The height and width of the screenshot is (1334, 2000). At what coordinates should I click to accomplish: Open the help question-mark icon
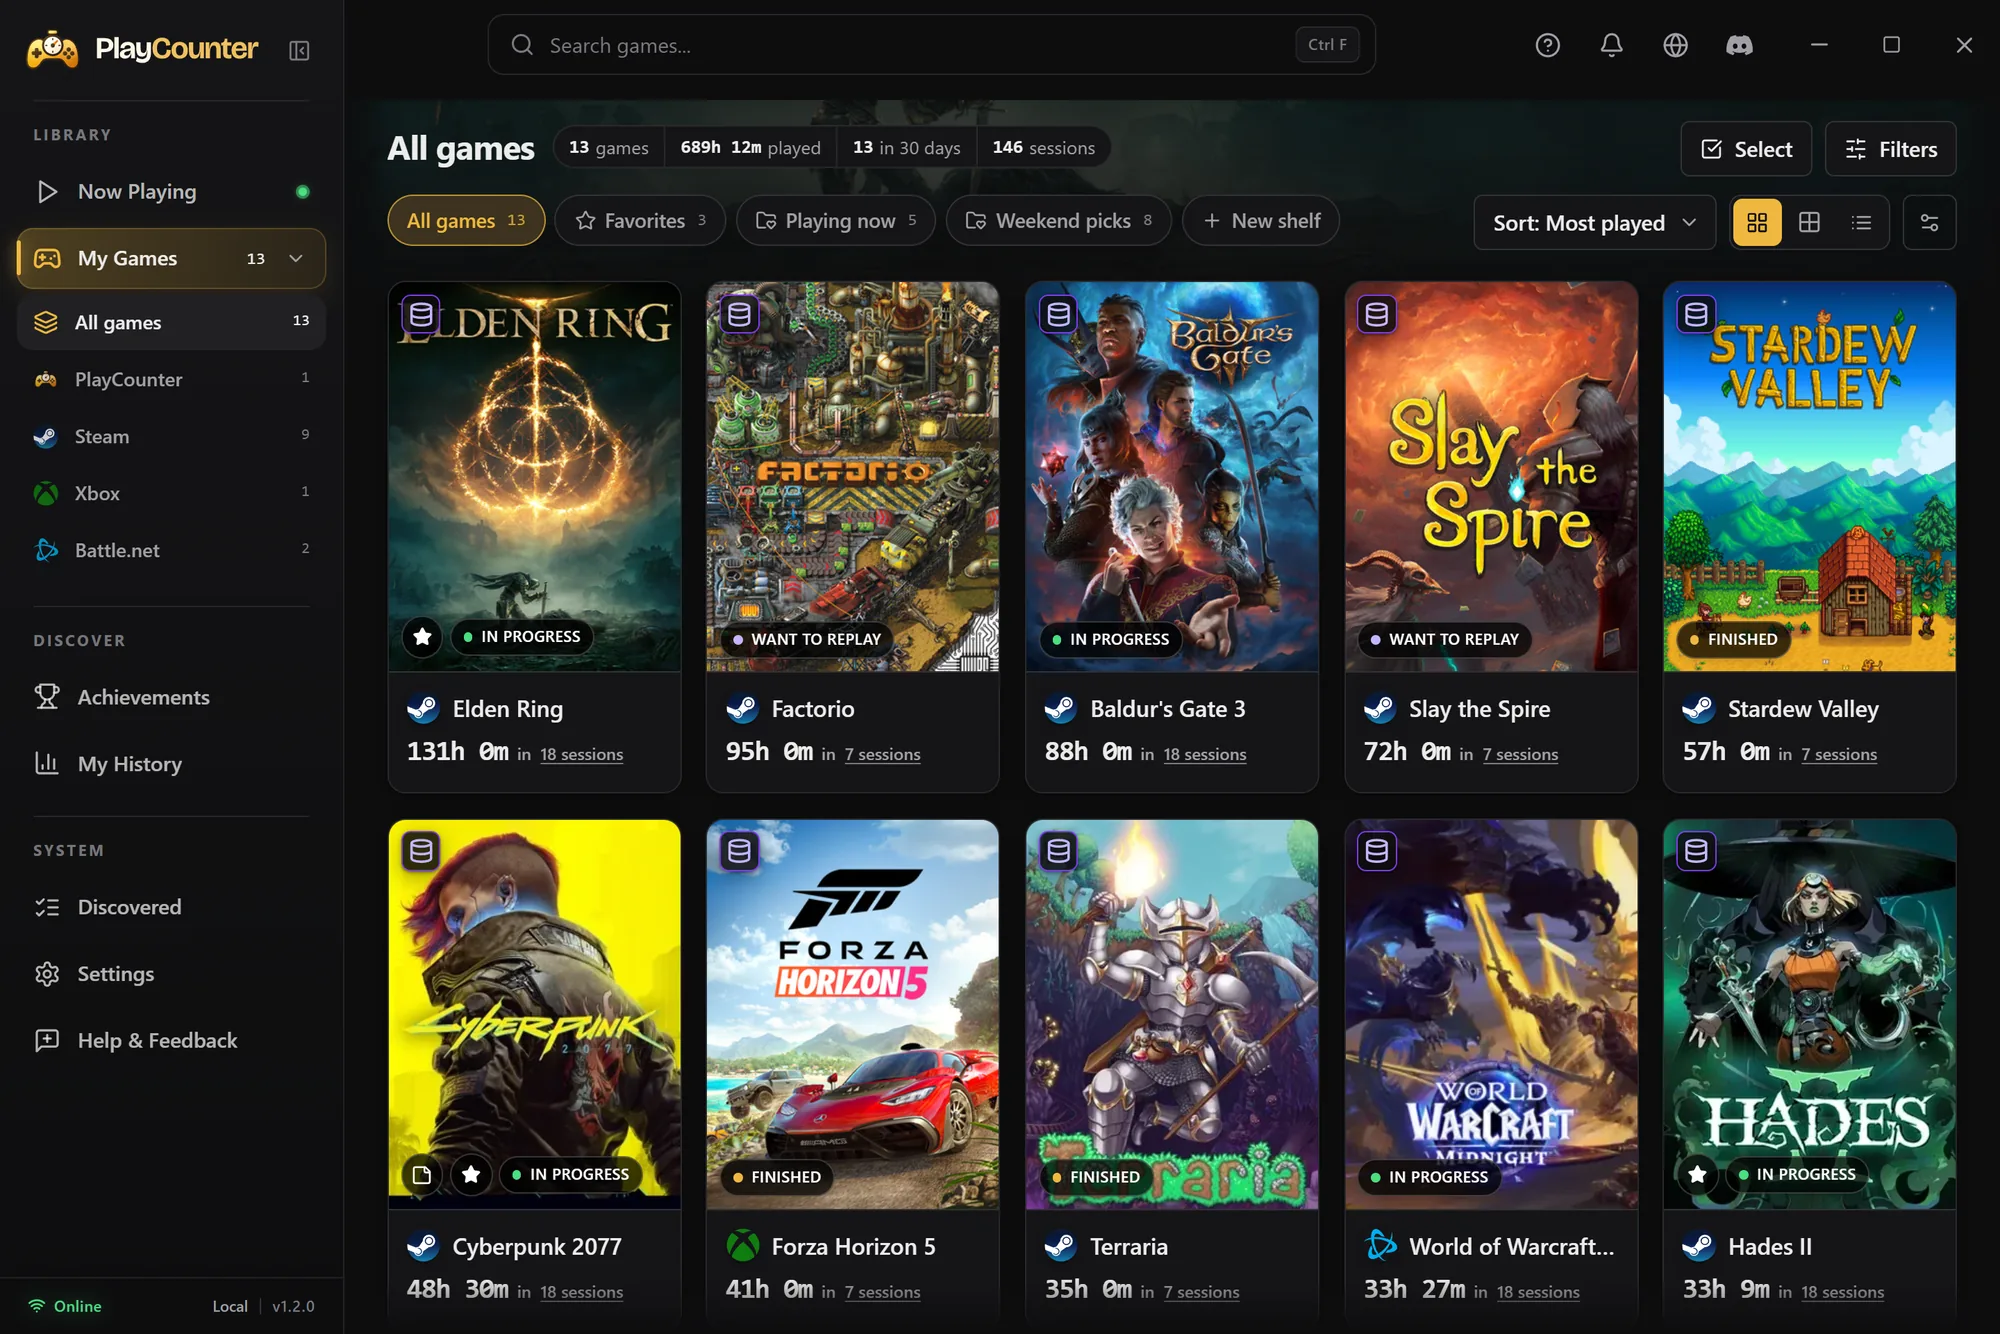point(1547,45)
